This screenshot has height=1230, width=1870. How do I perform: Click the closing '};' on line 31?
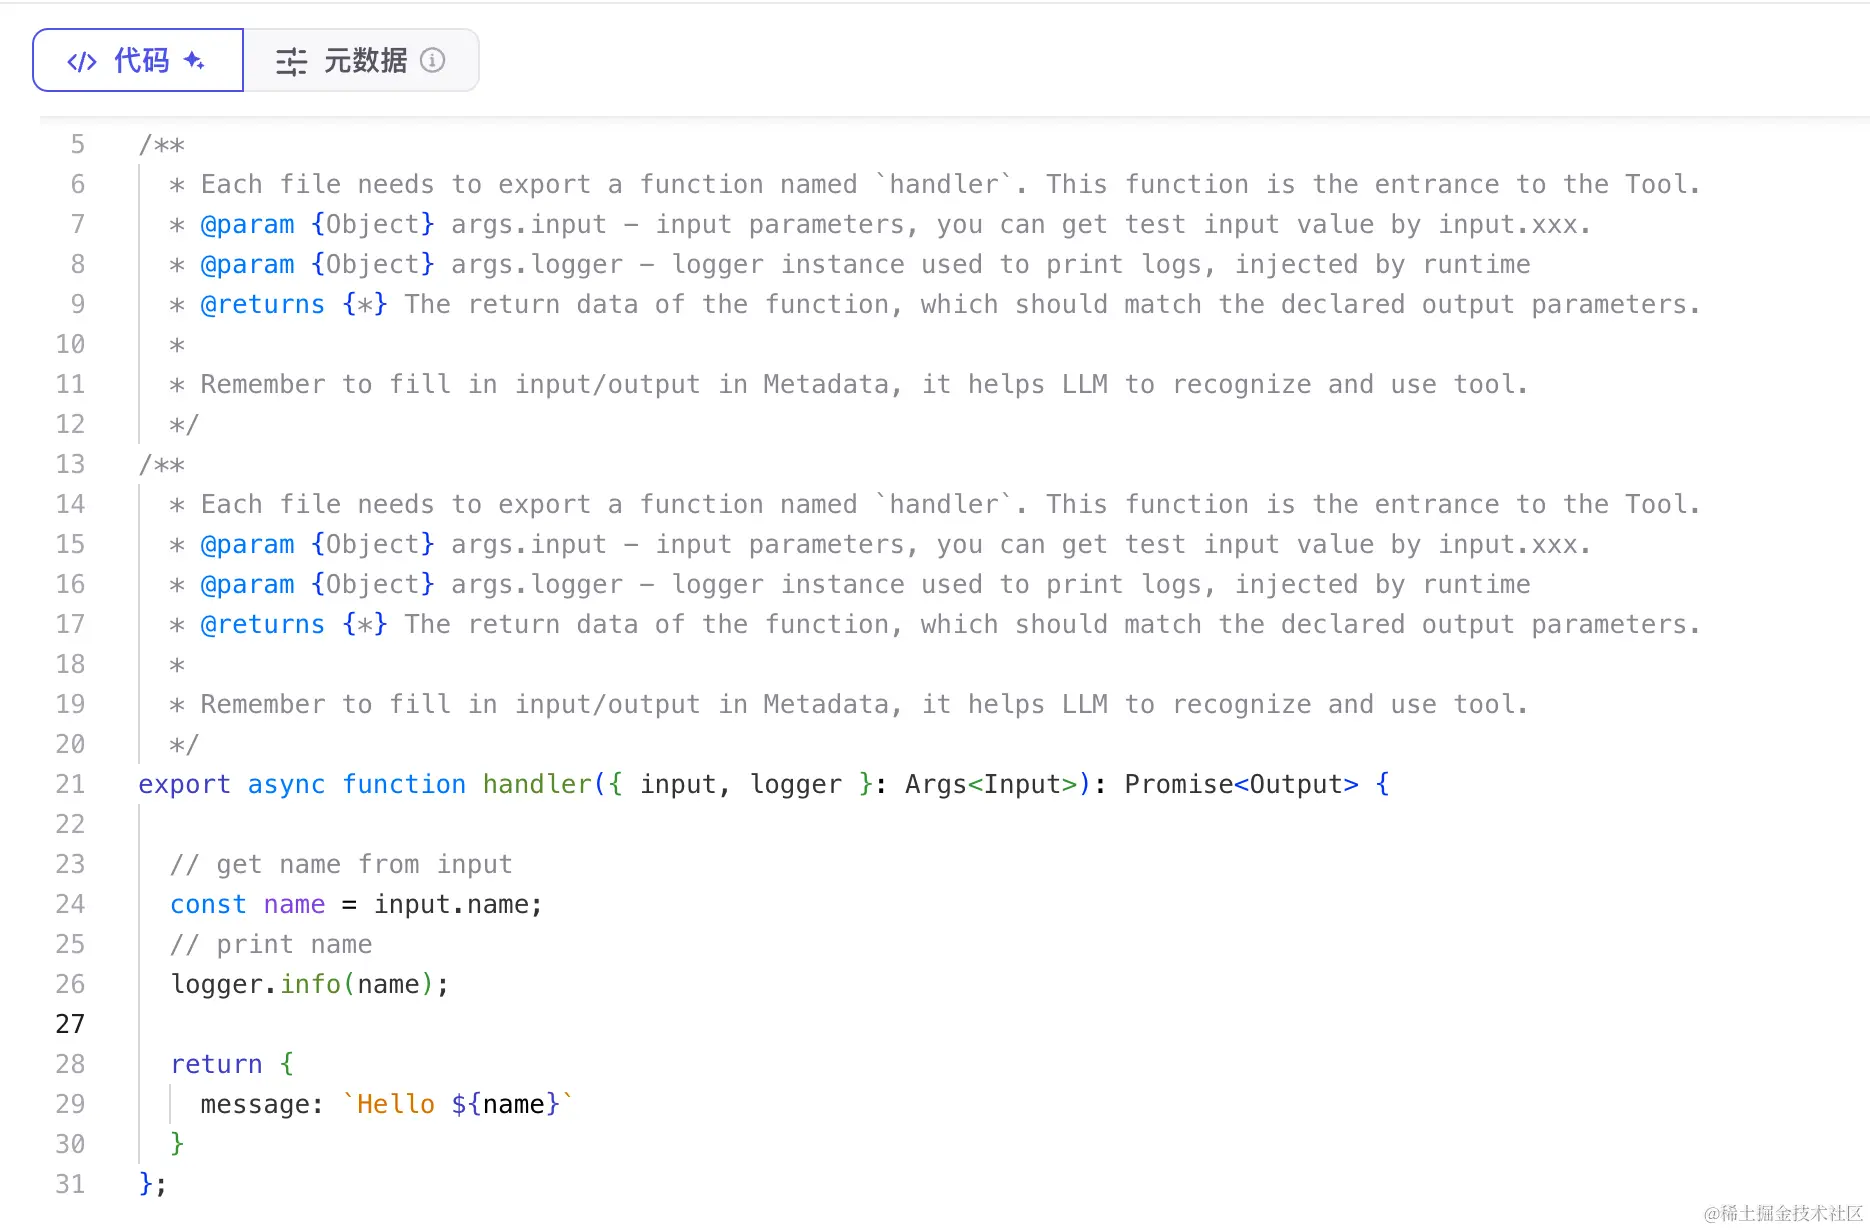[153, 1184]
